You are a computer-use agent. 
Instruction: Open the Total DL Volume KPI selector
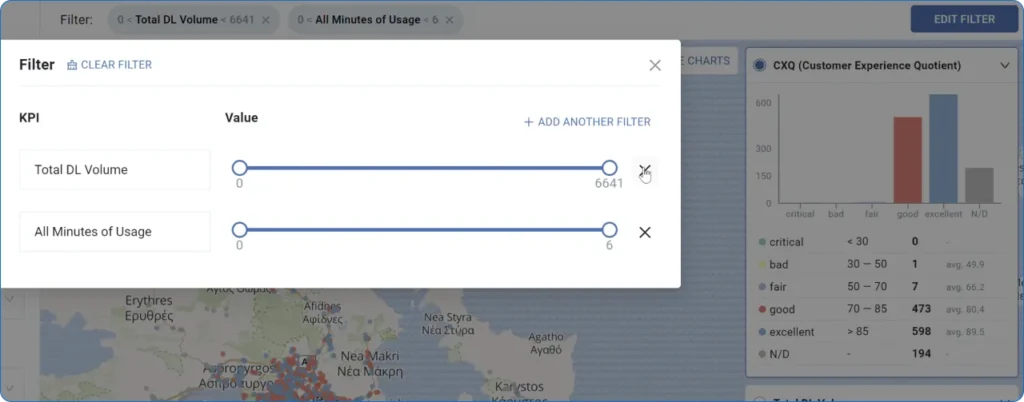(115, 170)
